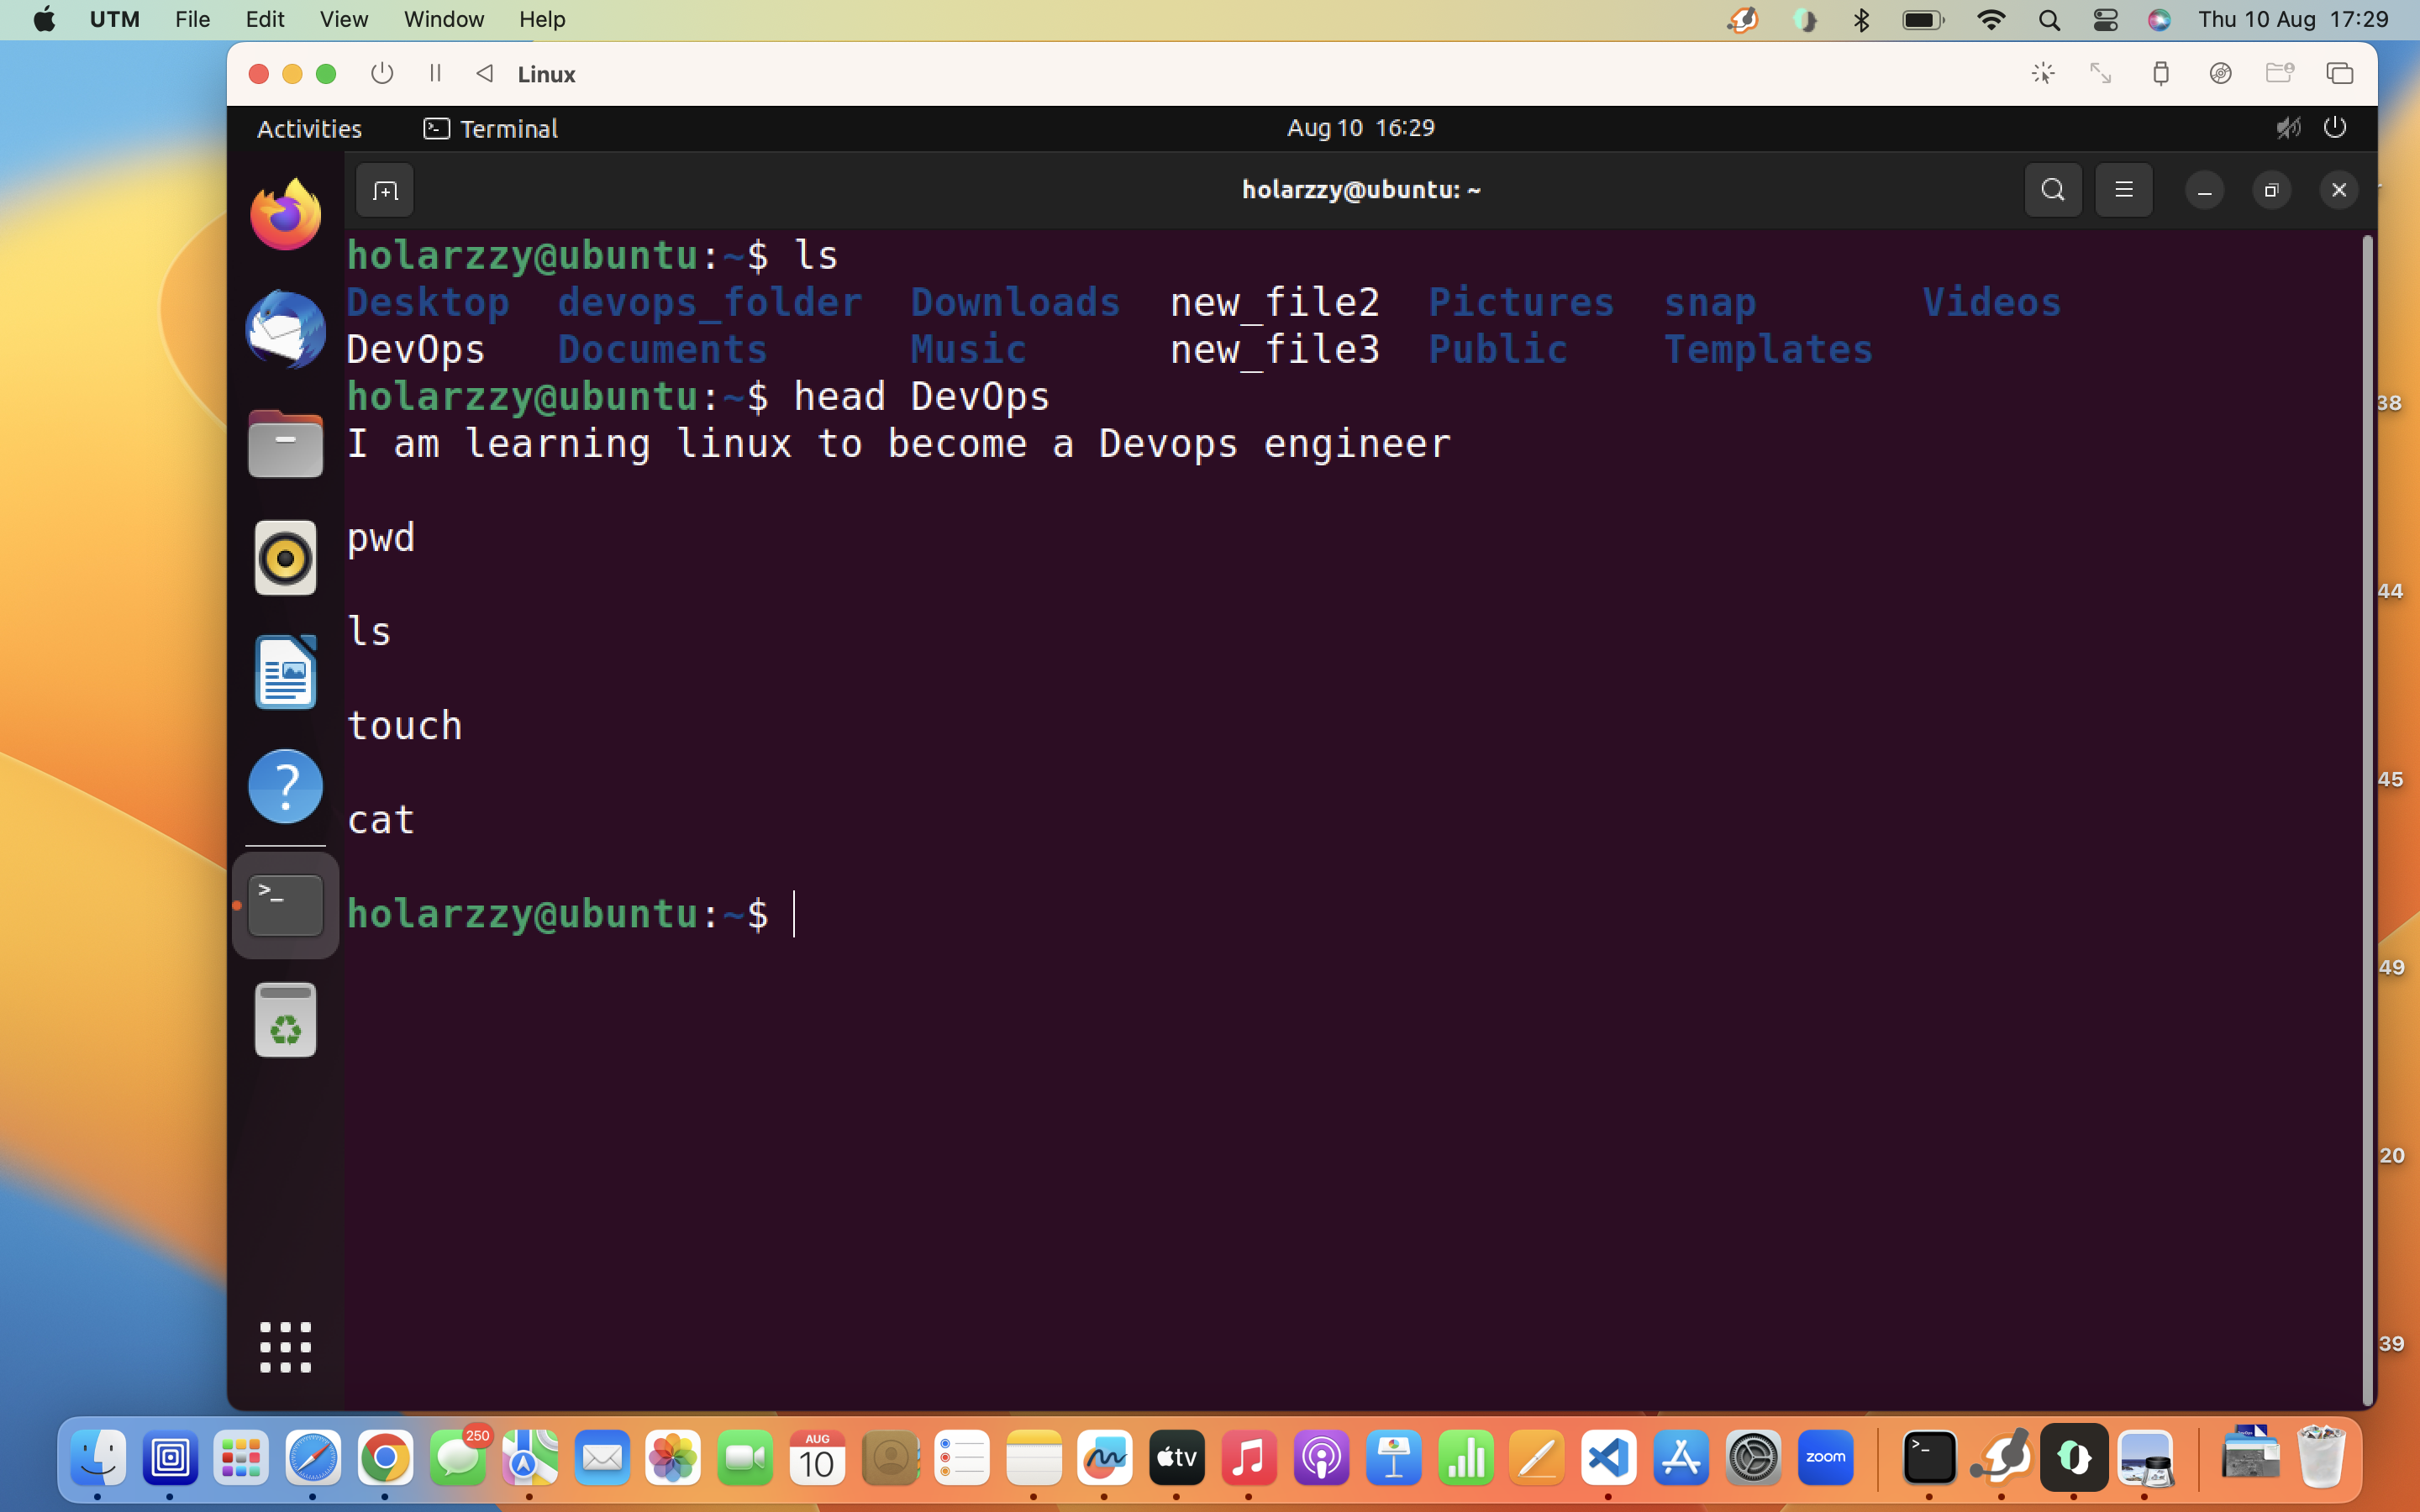Viewport: 2420px width, 1512px height.
Task: Open Calendar Aug 10 from macOS dock
Action: pyautogui.click(x=817, y=1458)
